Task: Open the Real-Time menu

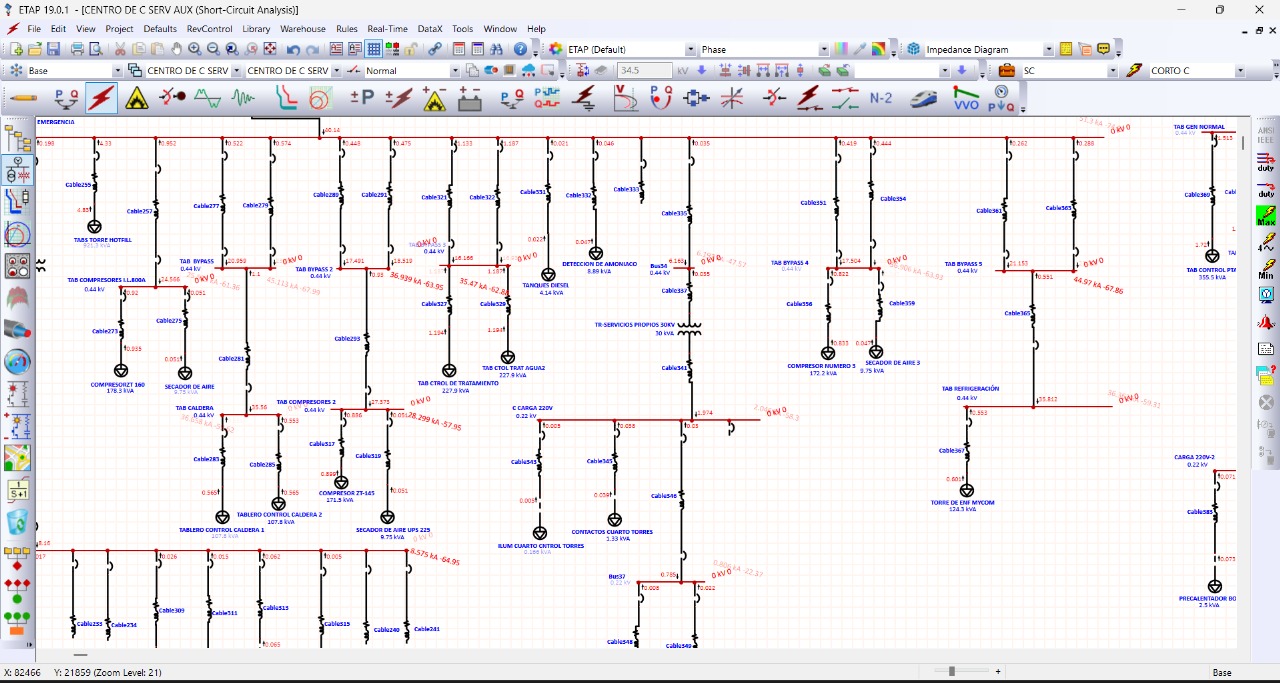Action: click(386, 29)
